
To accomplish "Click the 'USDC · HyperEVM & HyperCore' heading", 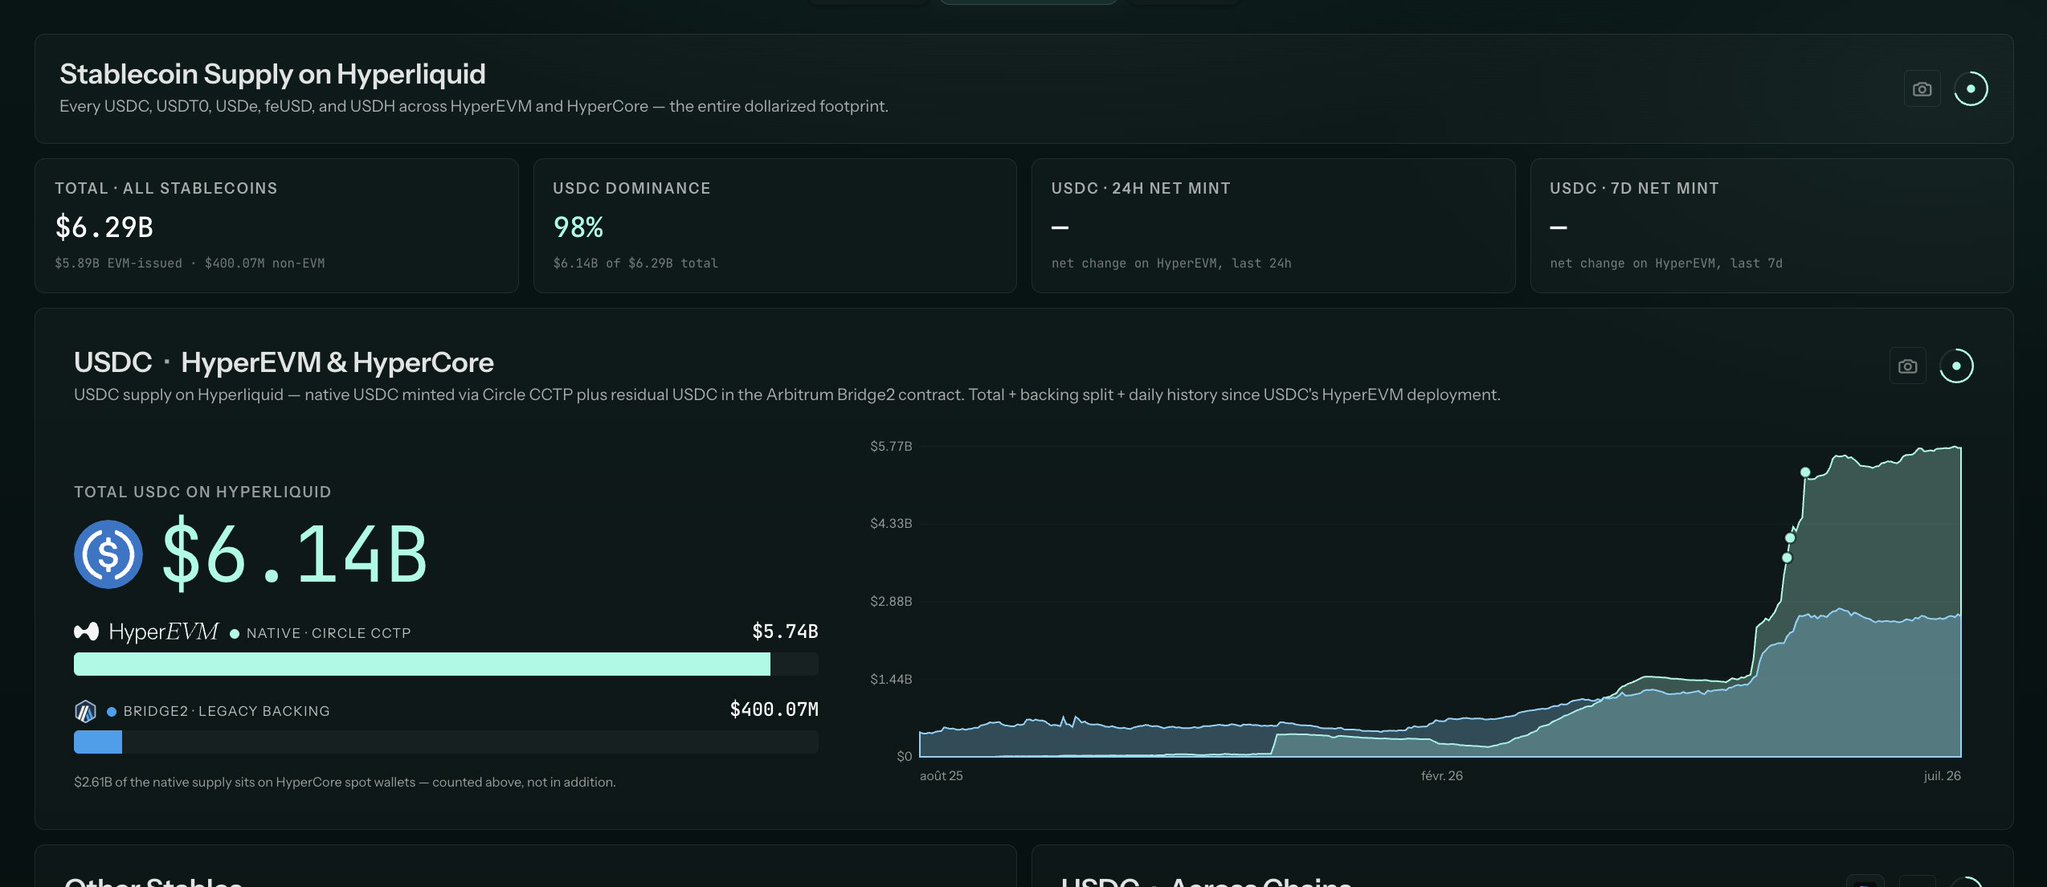I will (284, 362).
